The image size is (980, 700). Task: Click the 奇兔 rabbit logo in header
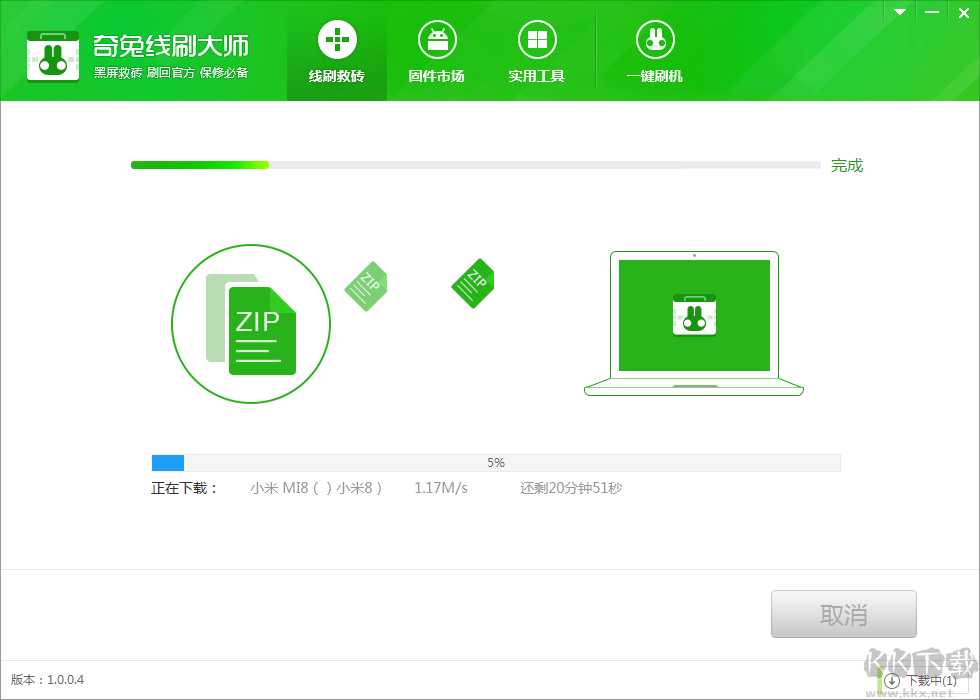[x=52, y=55]
